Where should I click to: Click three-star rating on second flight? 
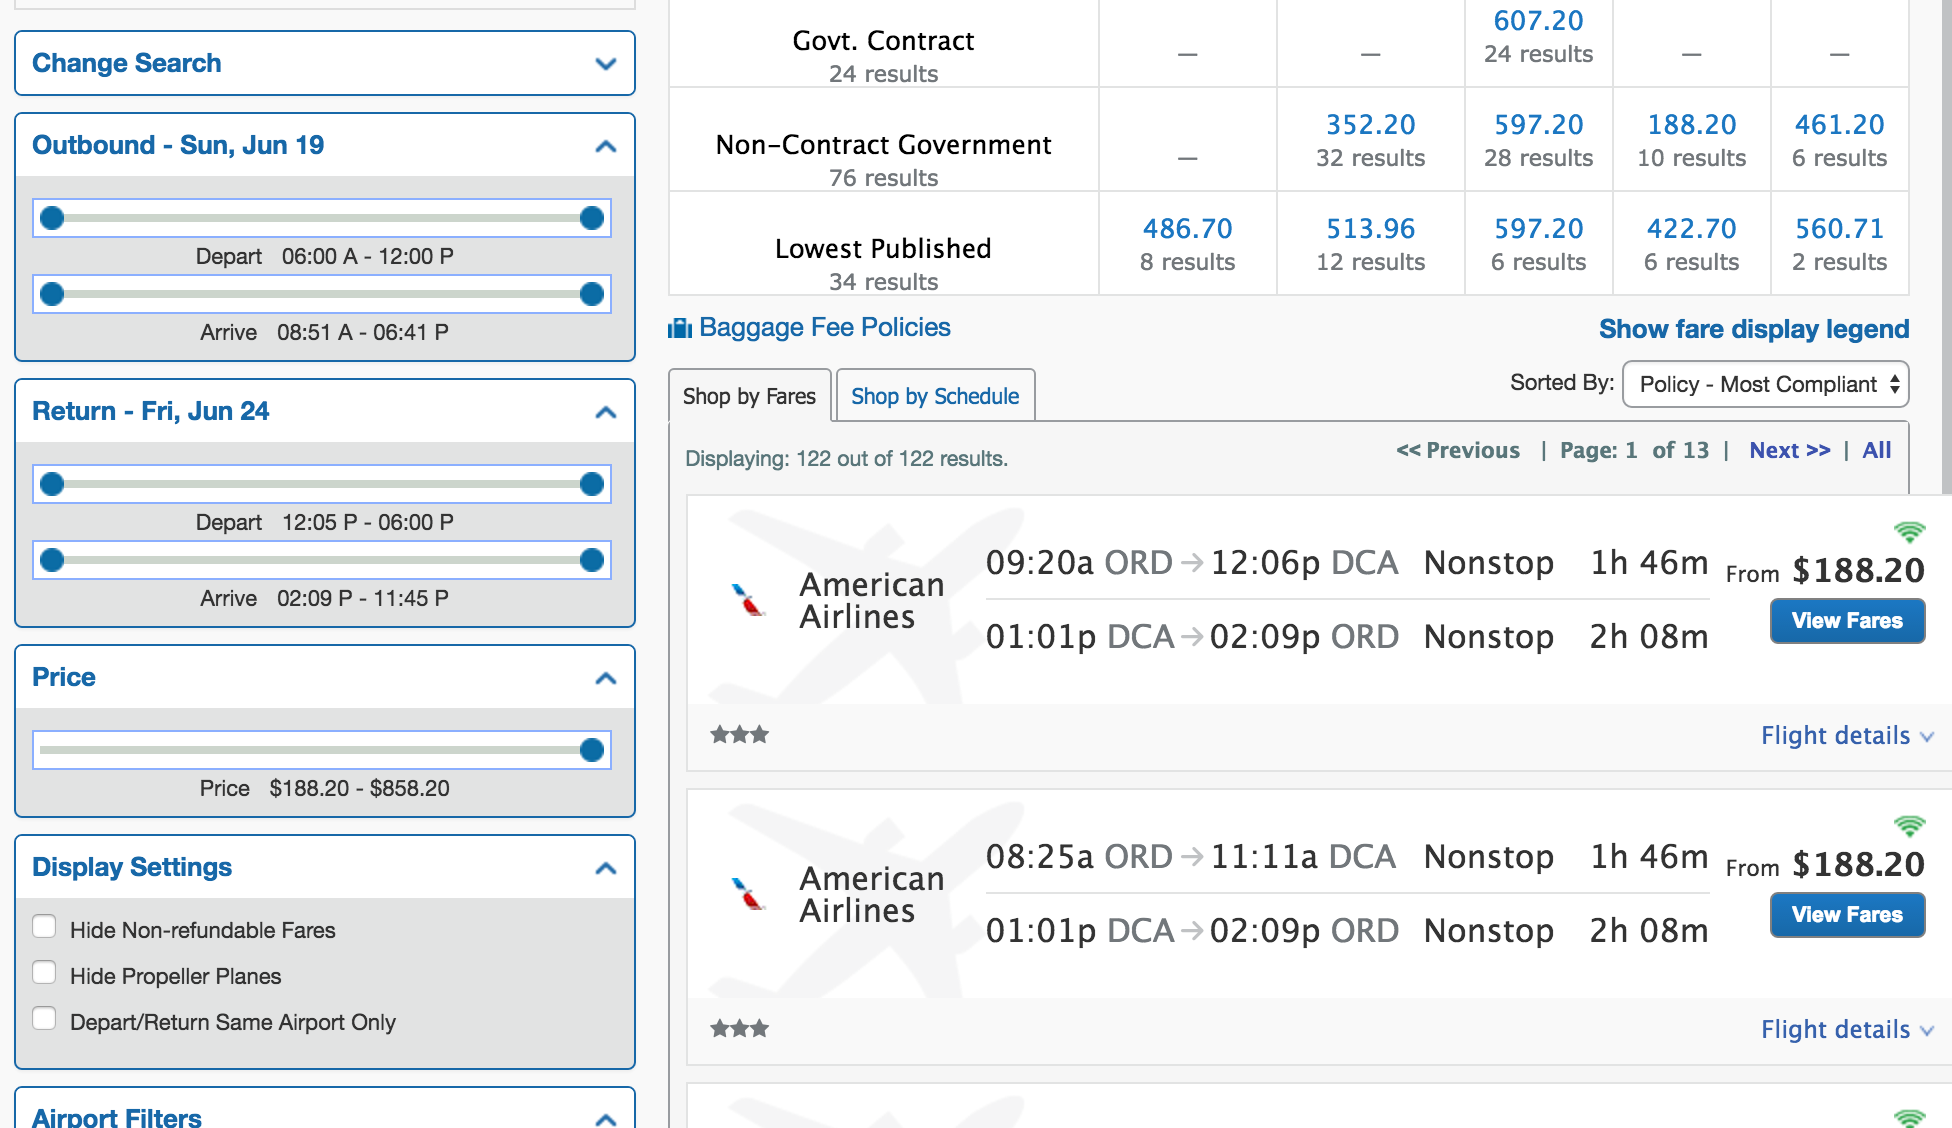(739, 1029)
